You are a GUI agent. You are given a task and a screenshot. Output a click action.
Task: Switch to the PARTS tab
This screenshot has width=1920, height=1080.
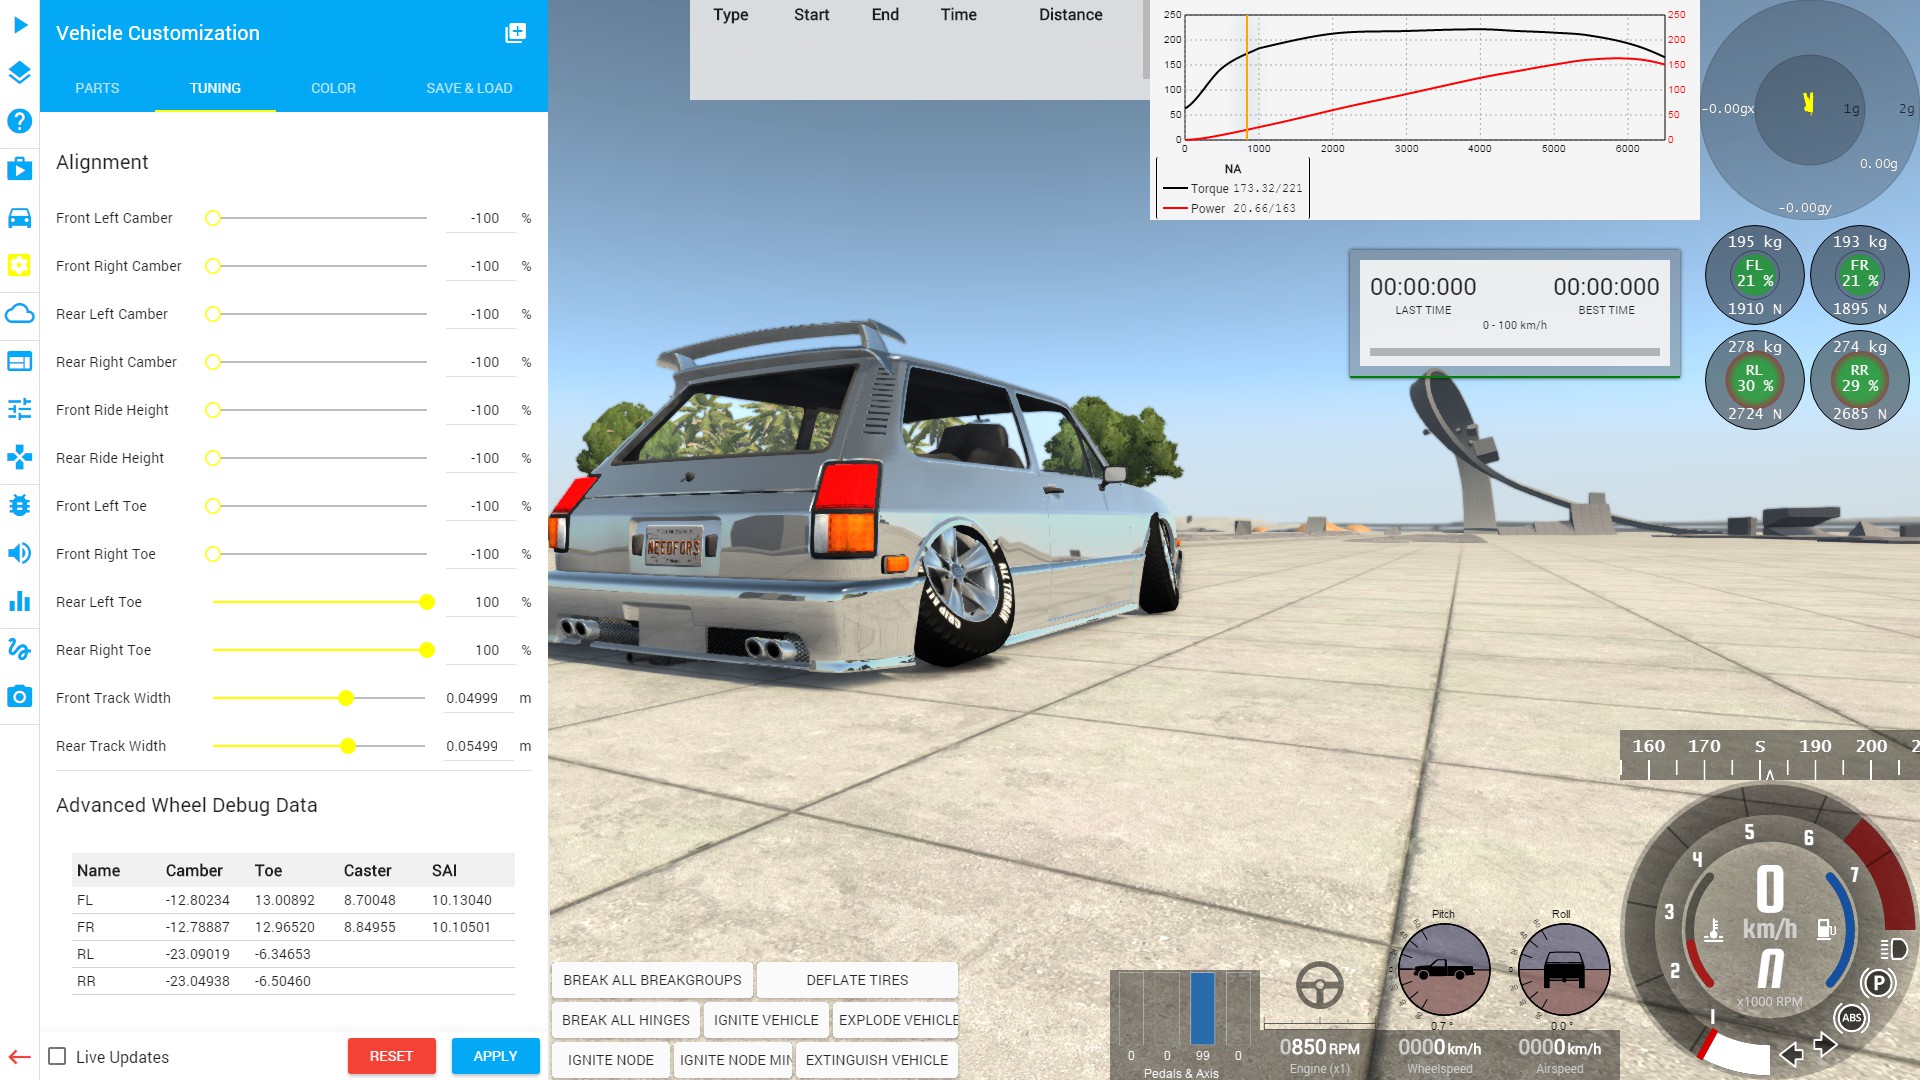tap(97, 88)
